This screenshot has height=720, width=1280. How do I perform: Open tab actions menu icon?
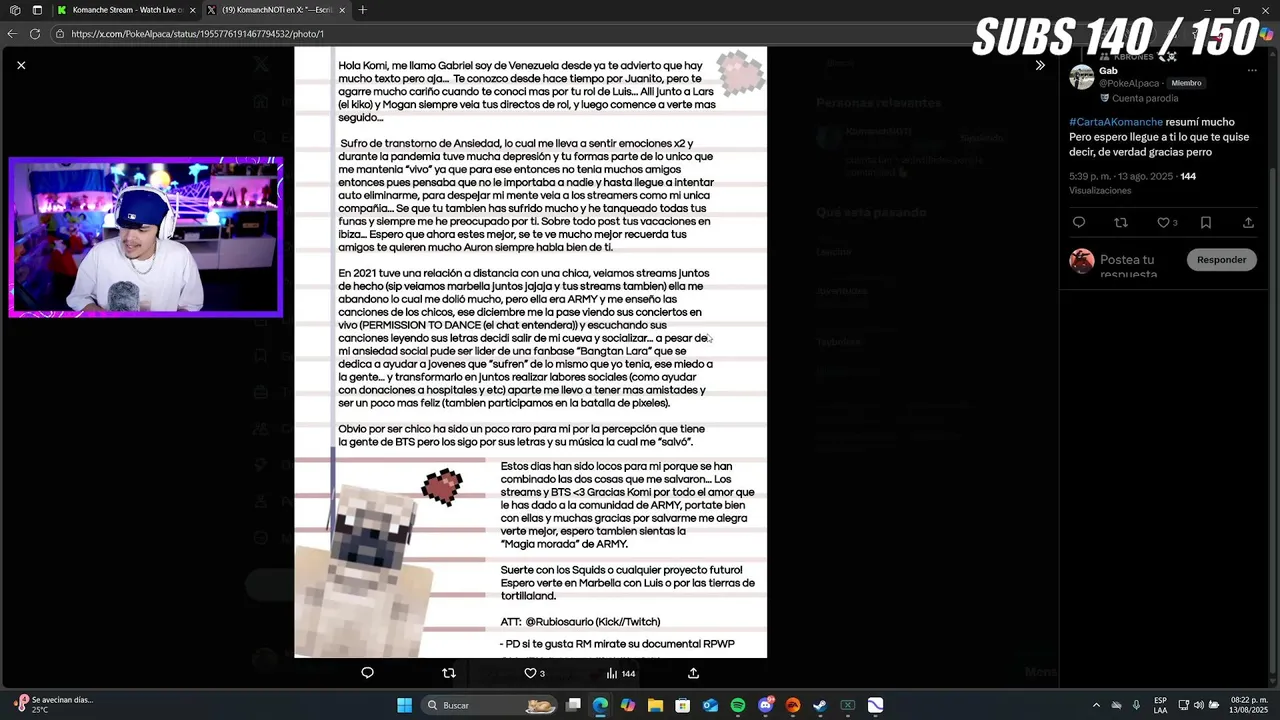pos(37,10)
